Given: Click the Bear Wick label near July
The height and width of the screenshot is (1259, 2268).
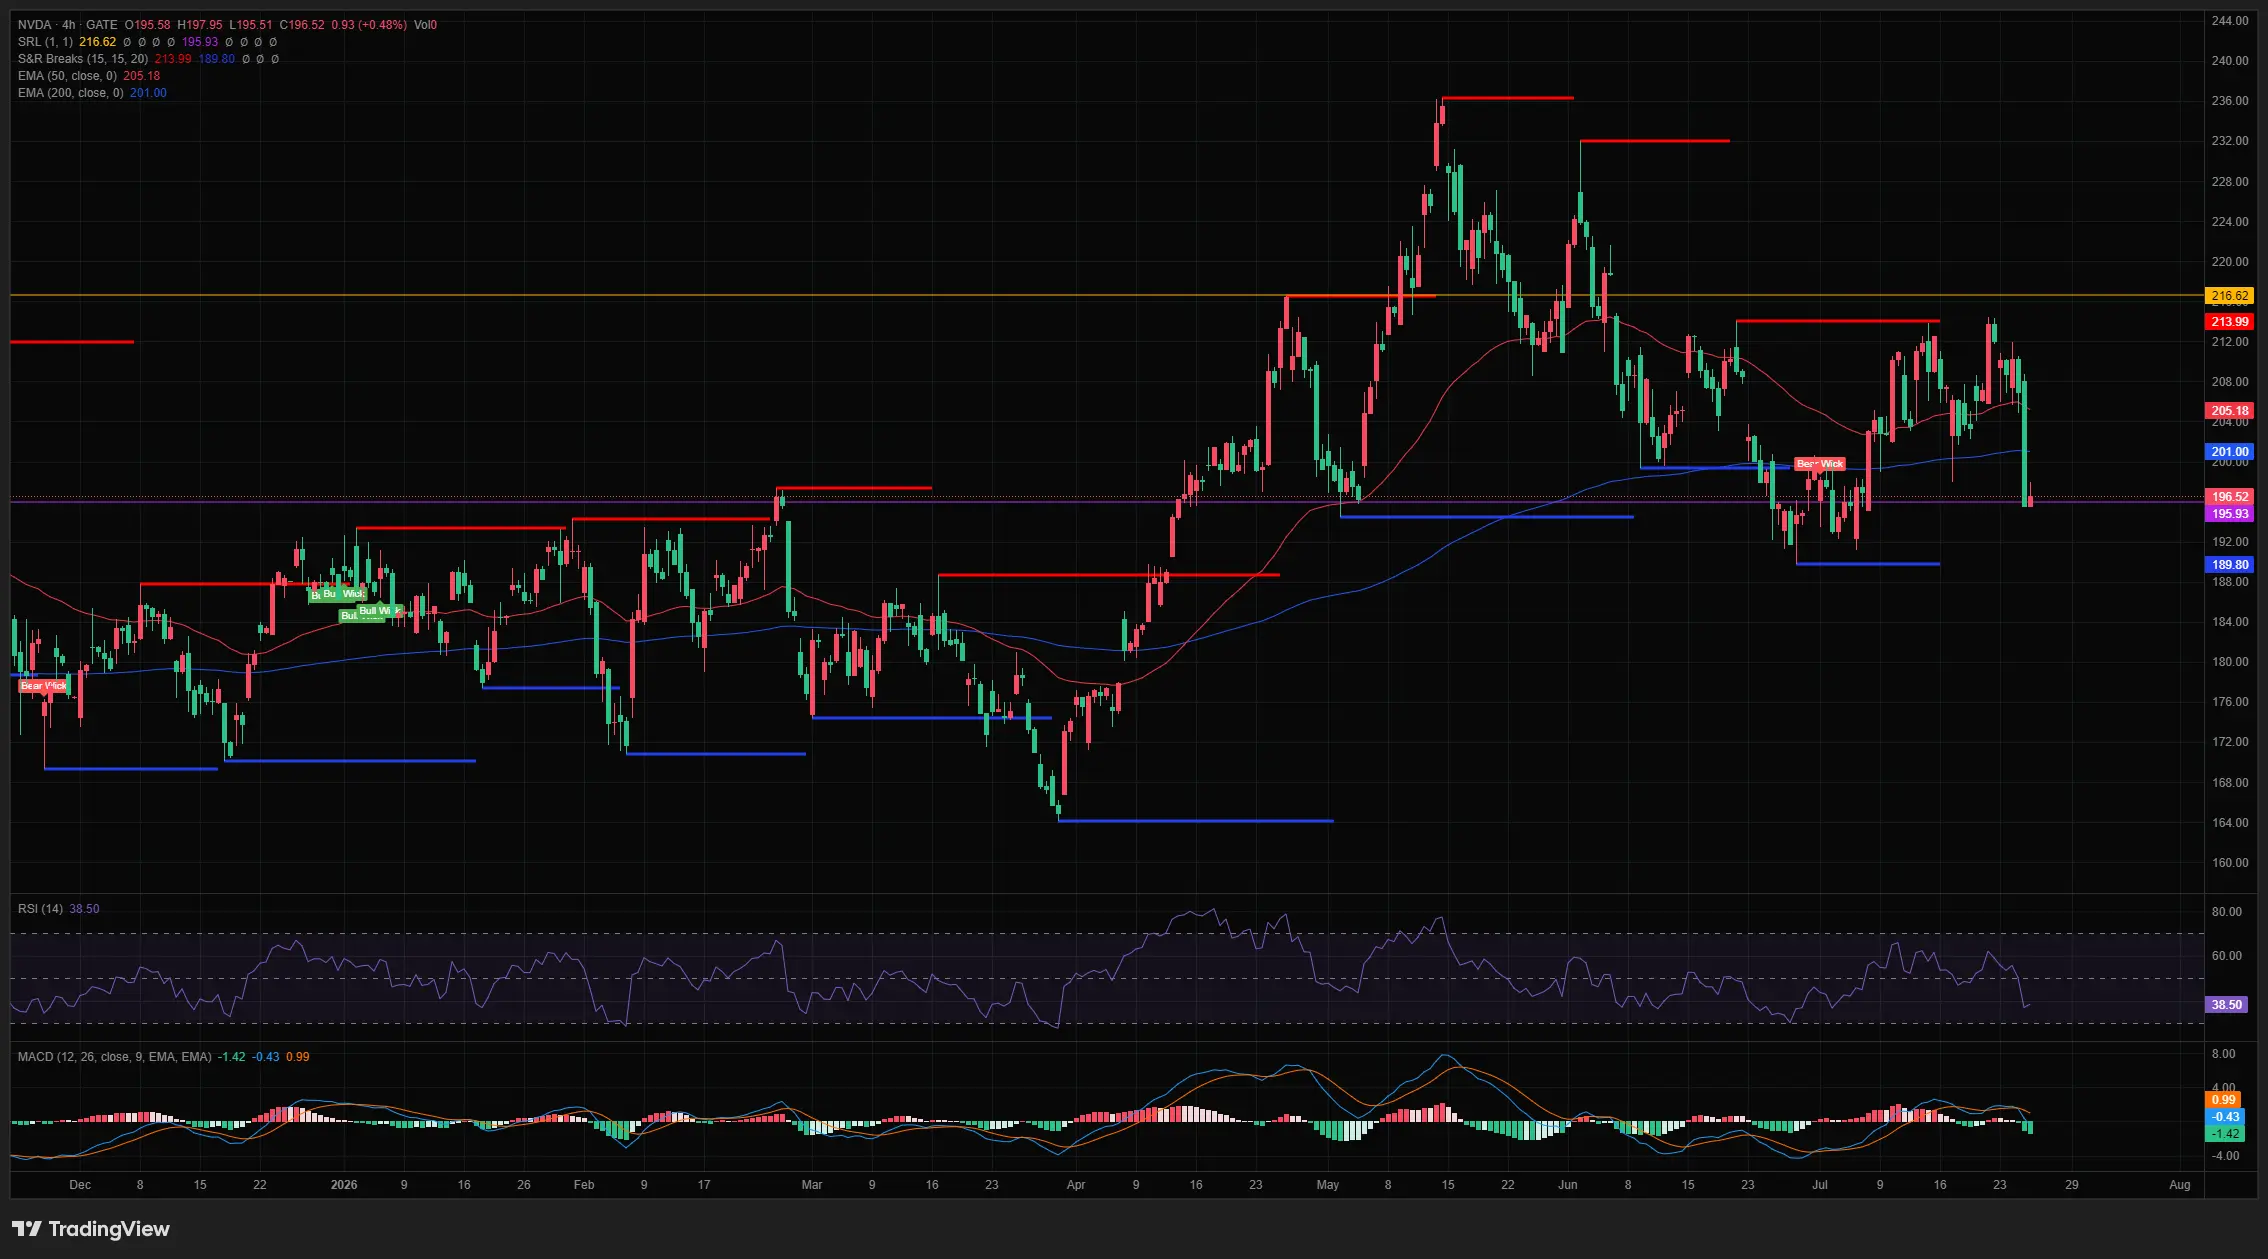Looking at the screenshot, I should click(x=1820, y=464).
